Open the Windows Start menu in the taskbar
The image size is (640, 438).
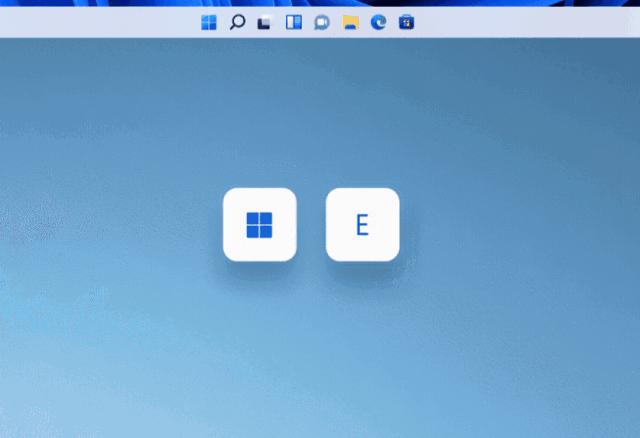pyautogui.click(x=209, y=22)
